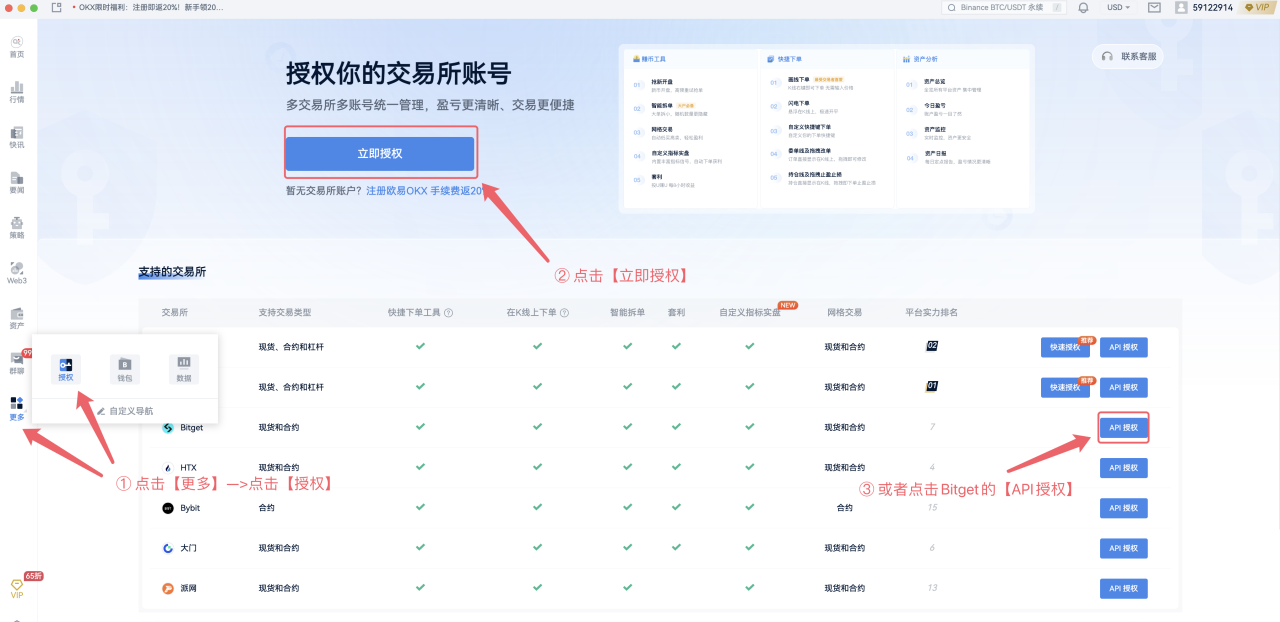Click 自定义导航 customize navigation
Viewport: 1280px width, 622px height.
tap(124, 411)
